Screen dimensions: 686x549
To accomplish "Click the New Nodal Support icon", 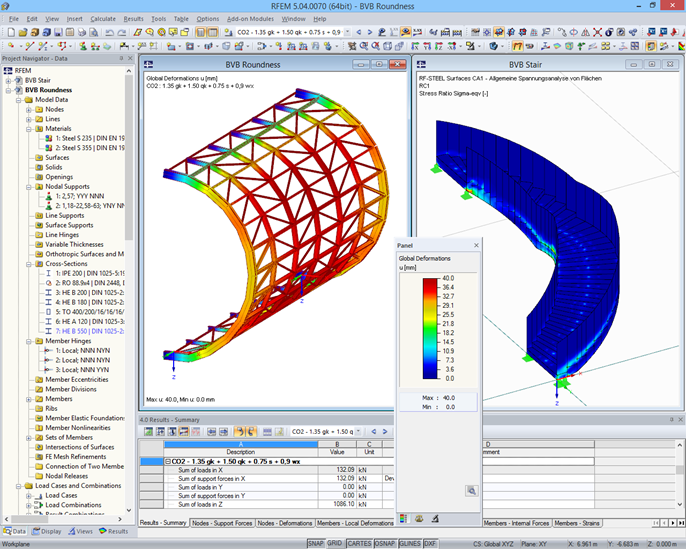I will point(83,45).
